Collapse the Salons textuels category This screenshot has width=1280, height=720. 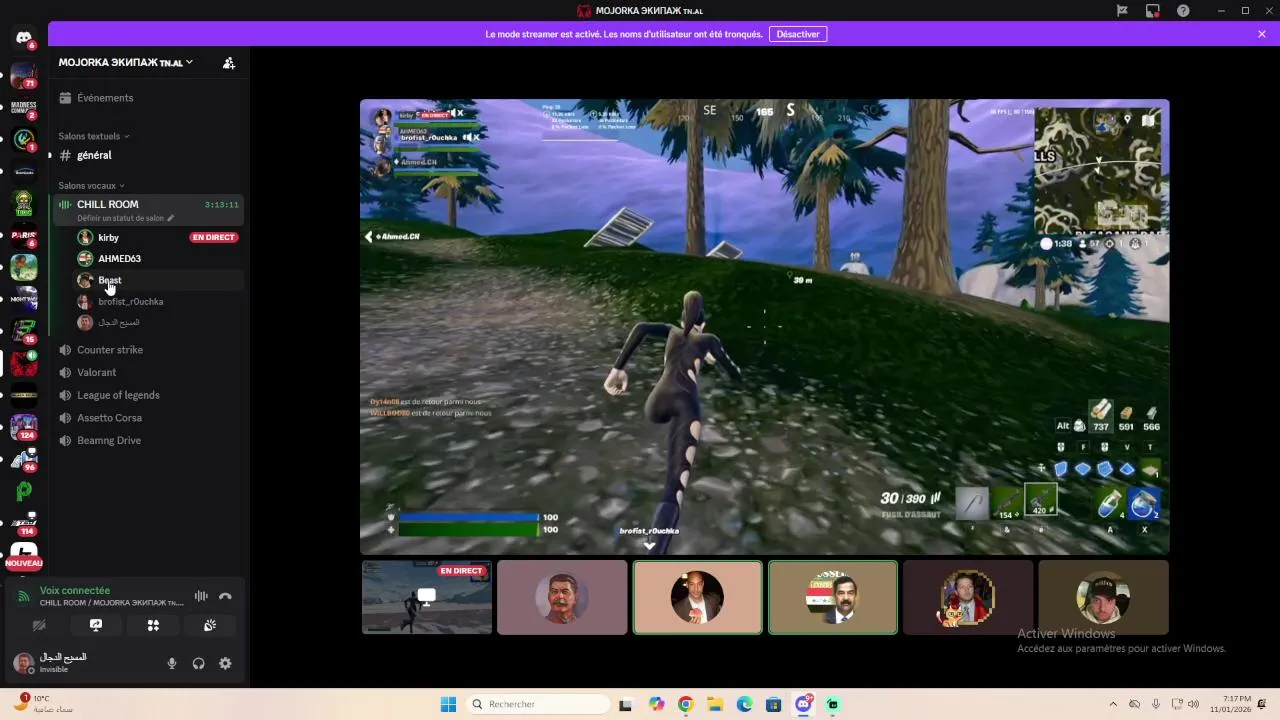(x=94, y=136)
